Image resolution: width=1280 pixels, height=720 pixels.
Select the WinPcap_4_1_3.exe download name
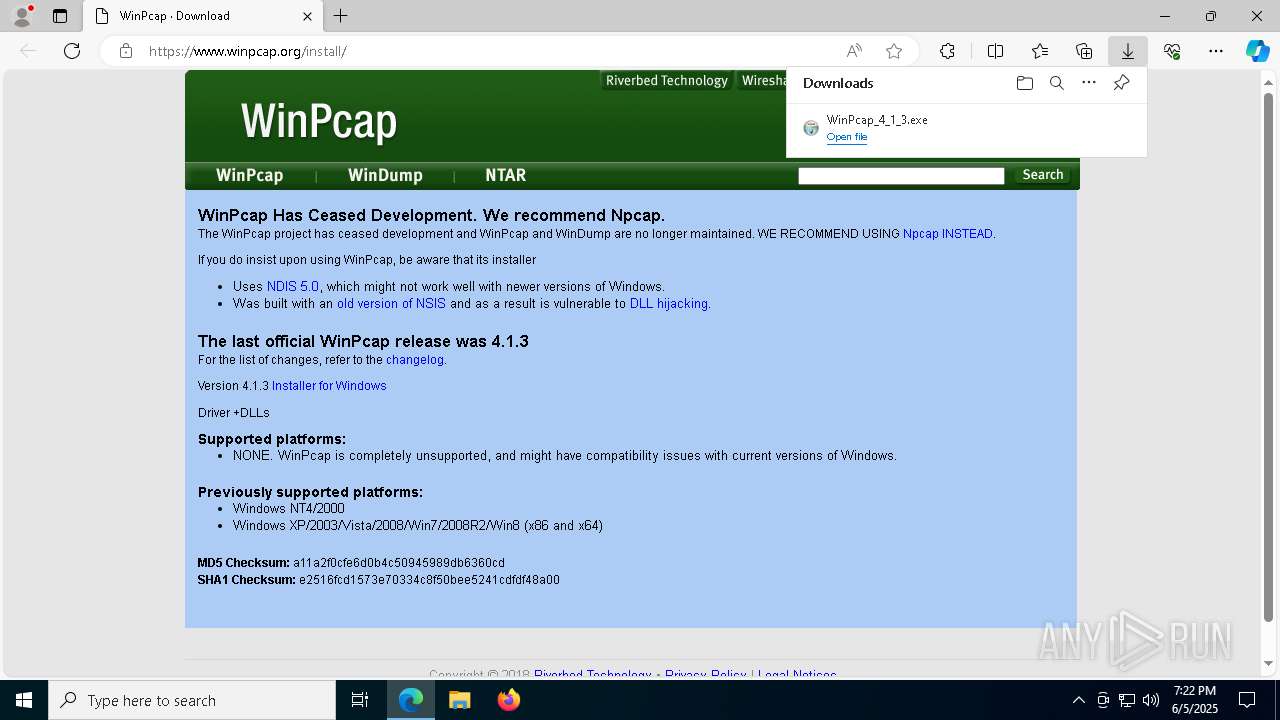tap(877, 120)
